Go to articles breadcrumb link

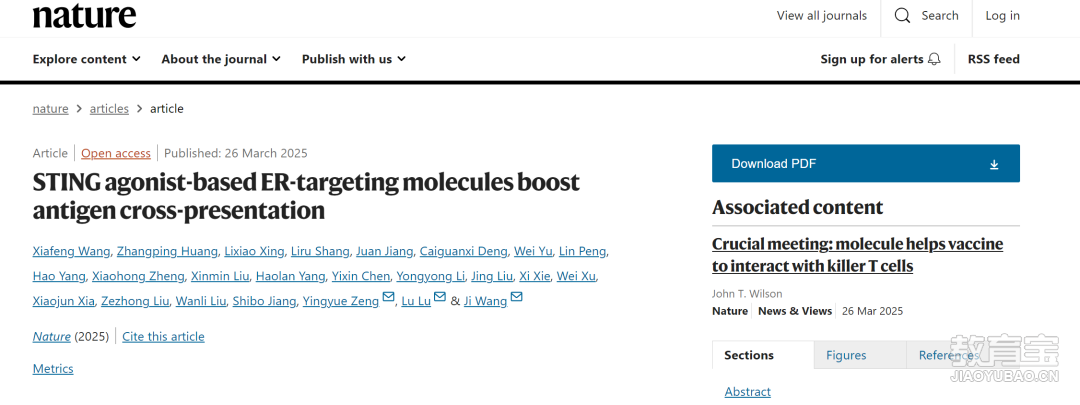(109, 109)
